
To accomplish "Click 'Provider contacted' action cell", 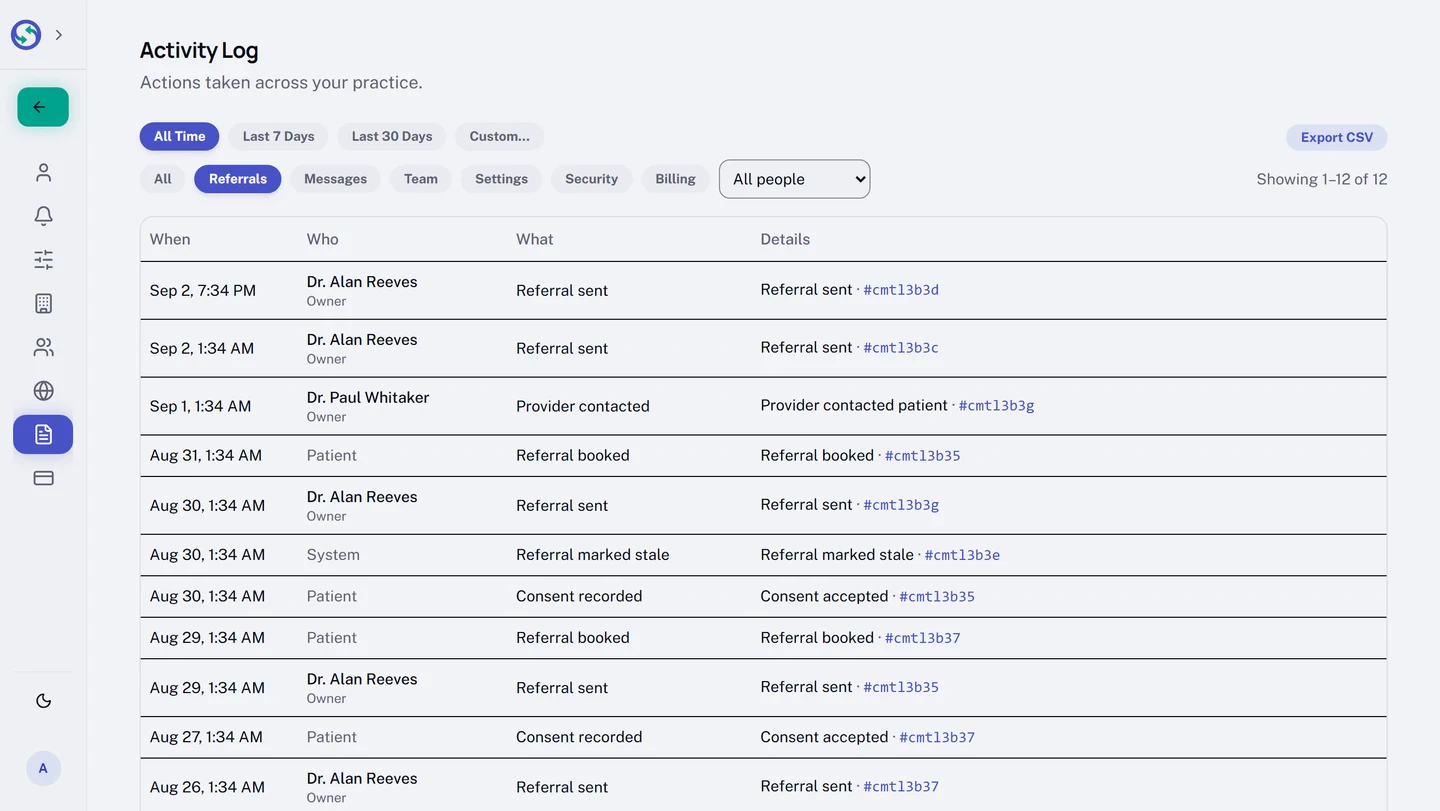I will pyautogui.click(x=583, y=406).
